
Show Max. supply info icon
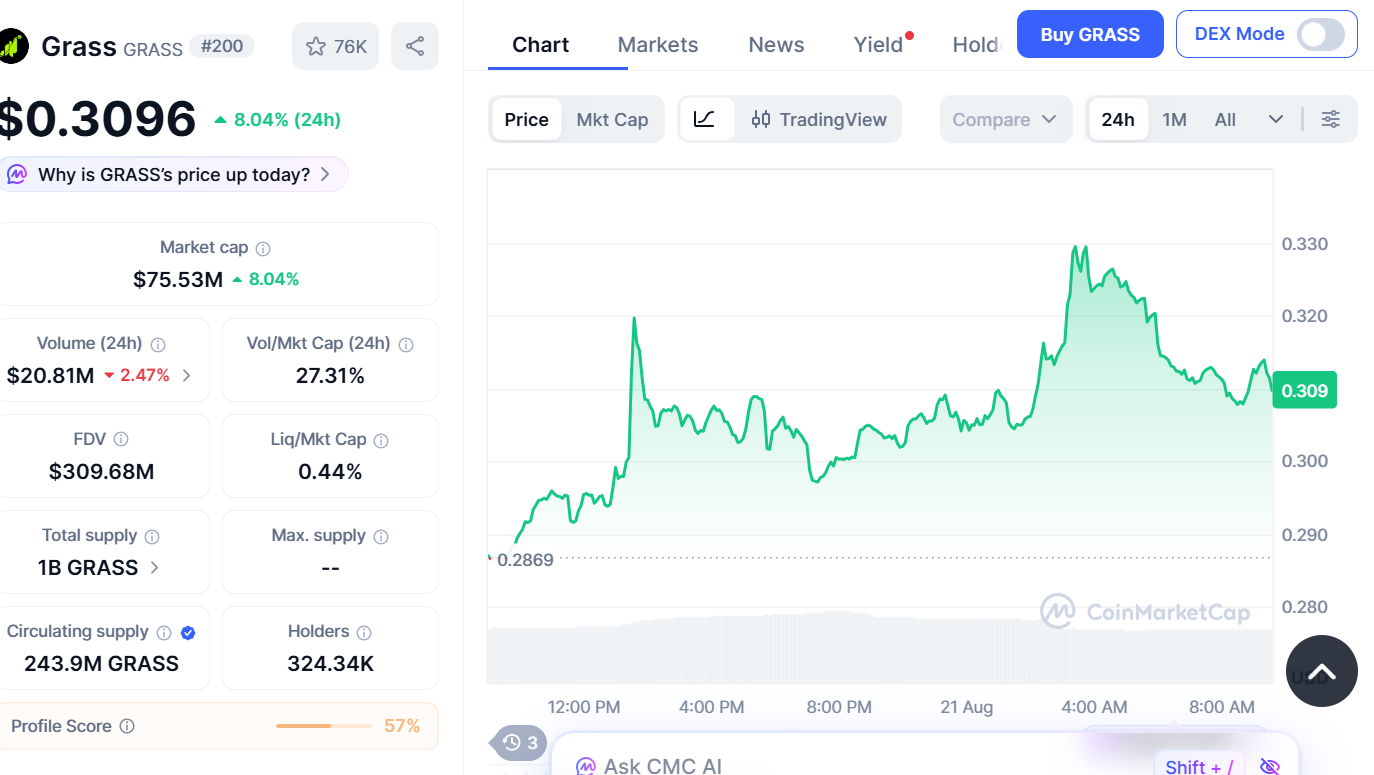point(381,536)
